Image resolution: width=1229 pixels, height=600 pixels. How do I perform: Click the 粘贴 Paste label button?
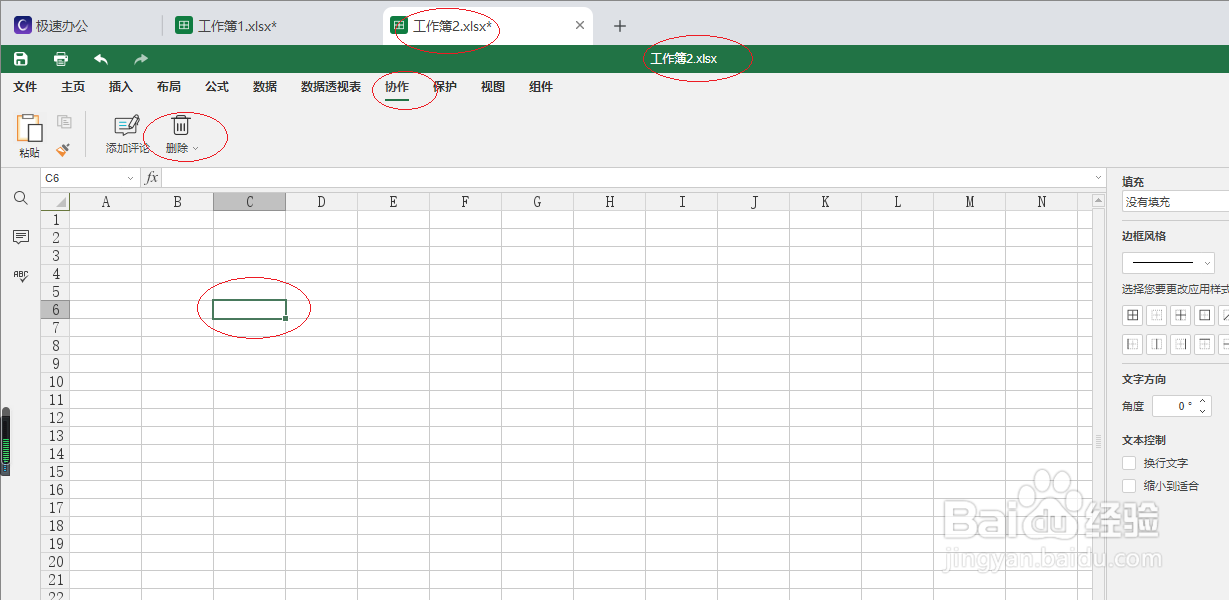[x=30, y=153]
